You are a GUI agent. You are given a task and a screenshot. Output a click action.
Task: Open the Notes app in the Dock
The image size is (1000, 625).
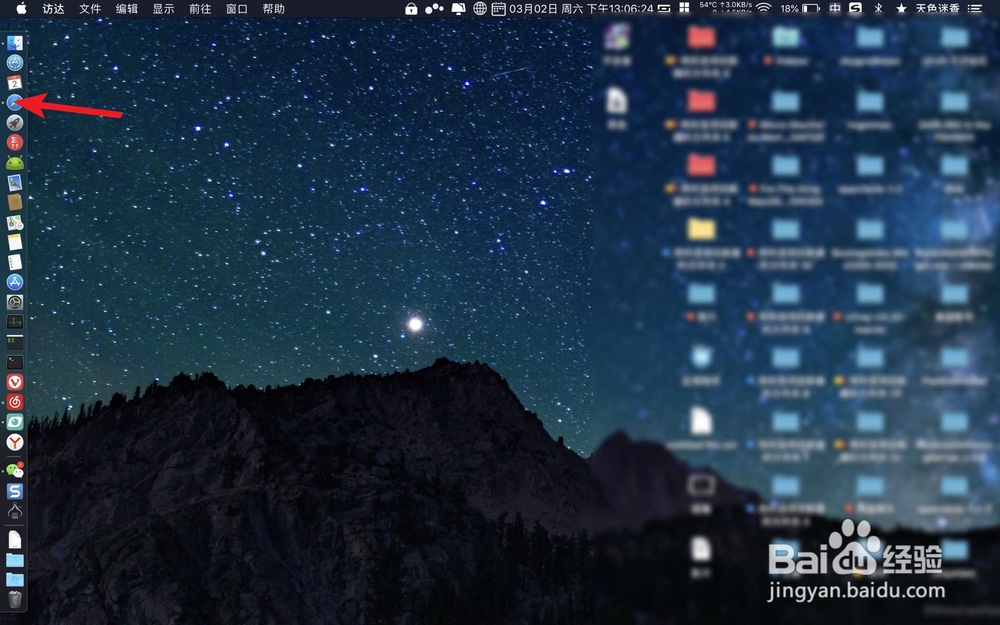(x=13, y=242)
